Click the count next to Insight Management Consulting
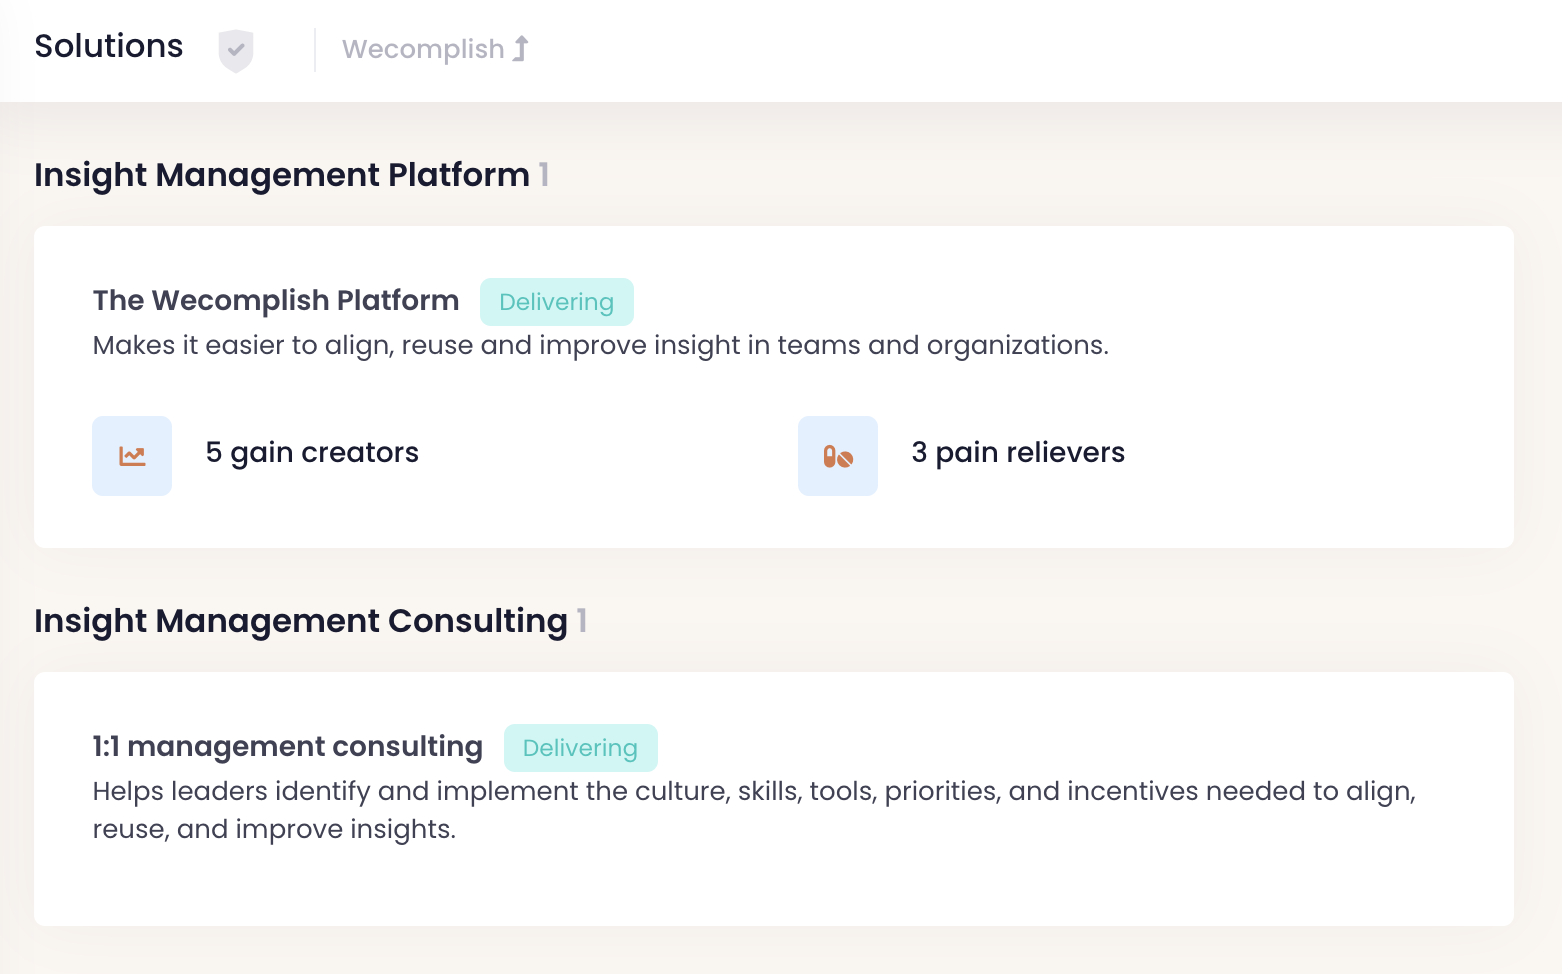Viewport: 1562px width, 974px height. (x=582, y=621)
